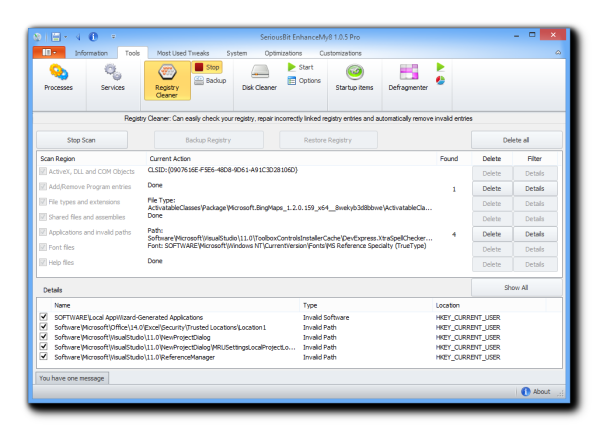Click the save icon in title bar
This screenshot has width=600, height=433.
pyautogui.click(x=56, y=37)
